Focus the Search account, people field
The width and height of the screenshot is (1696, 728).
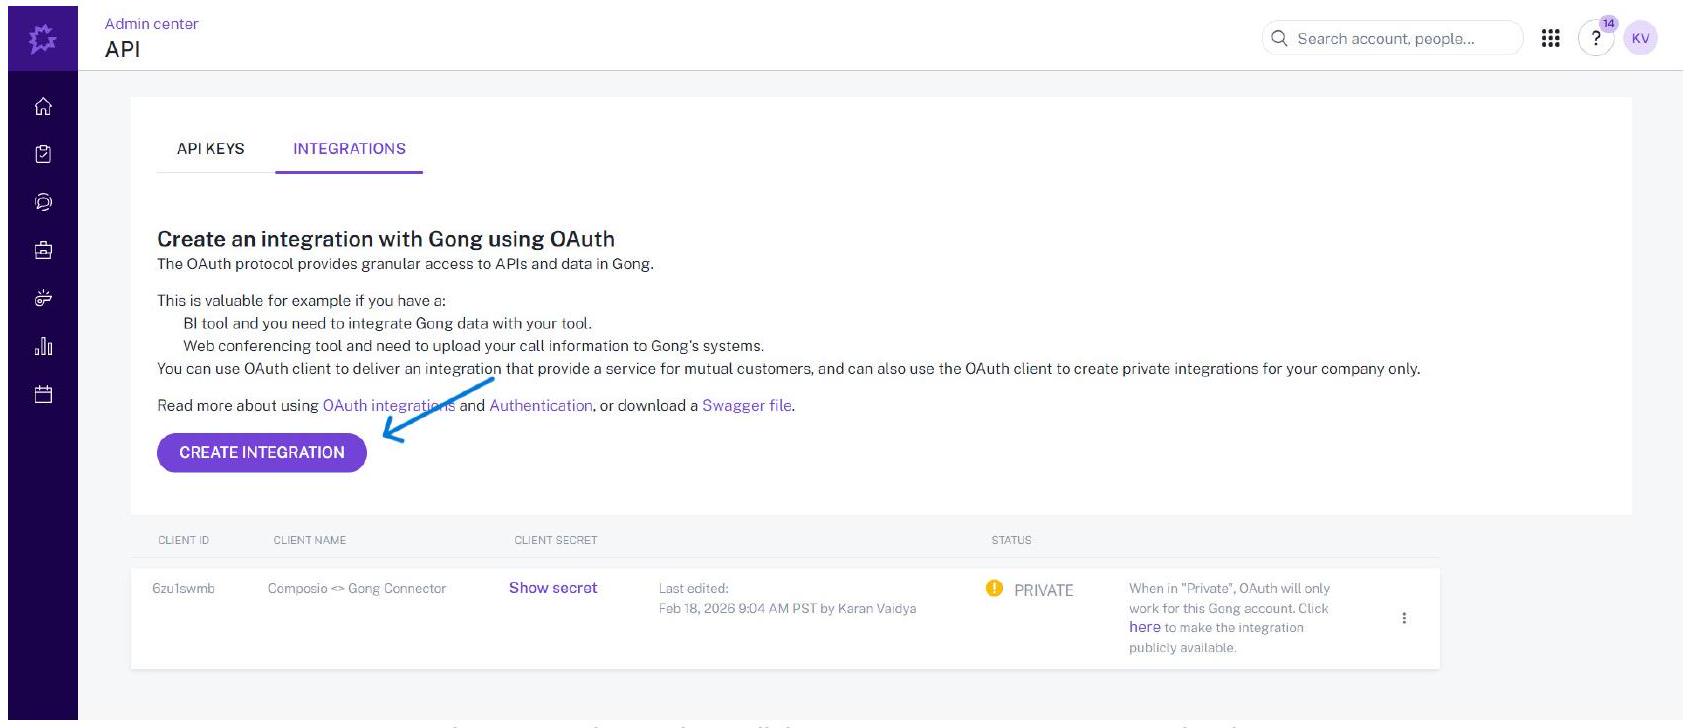click(x=1392, y=38)
